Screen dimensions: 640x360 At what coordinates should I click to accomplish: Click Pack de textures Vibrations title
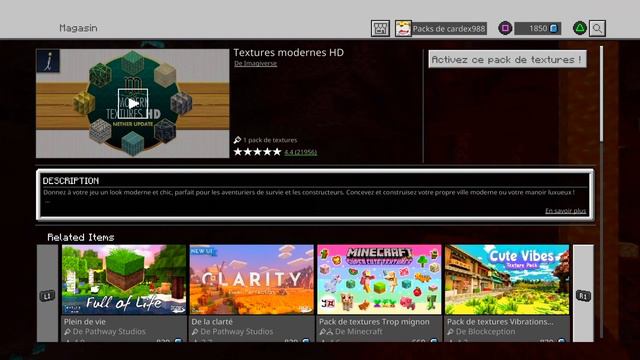(x=500, y=322)
